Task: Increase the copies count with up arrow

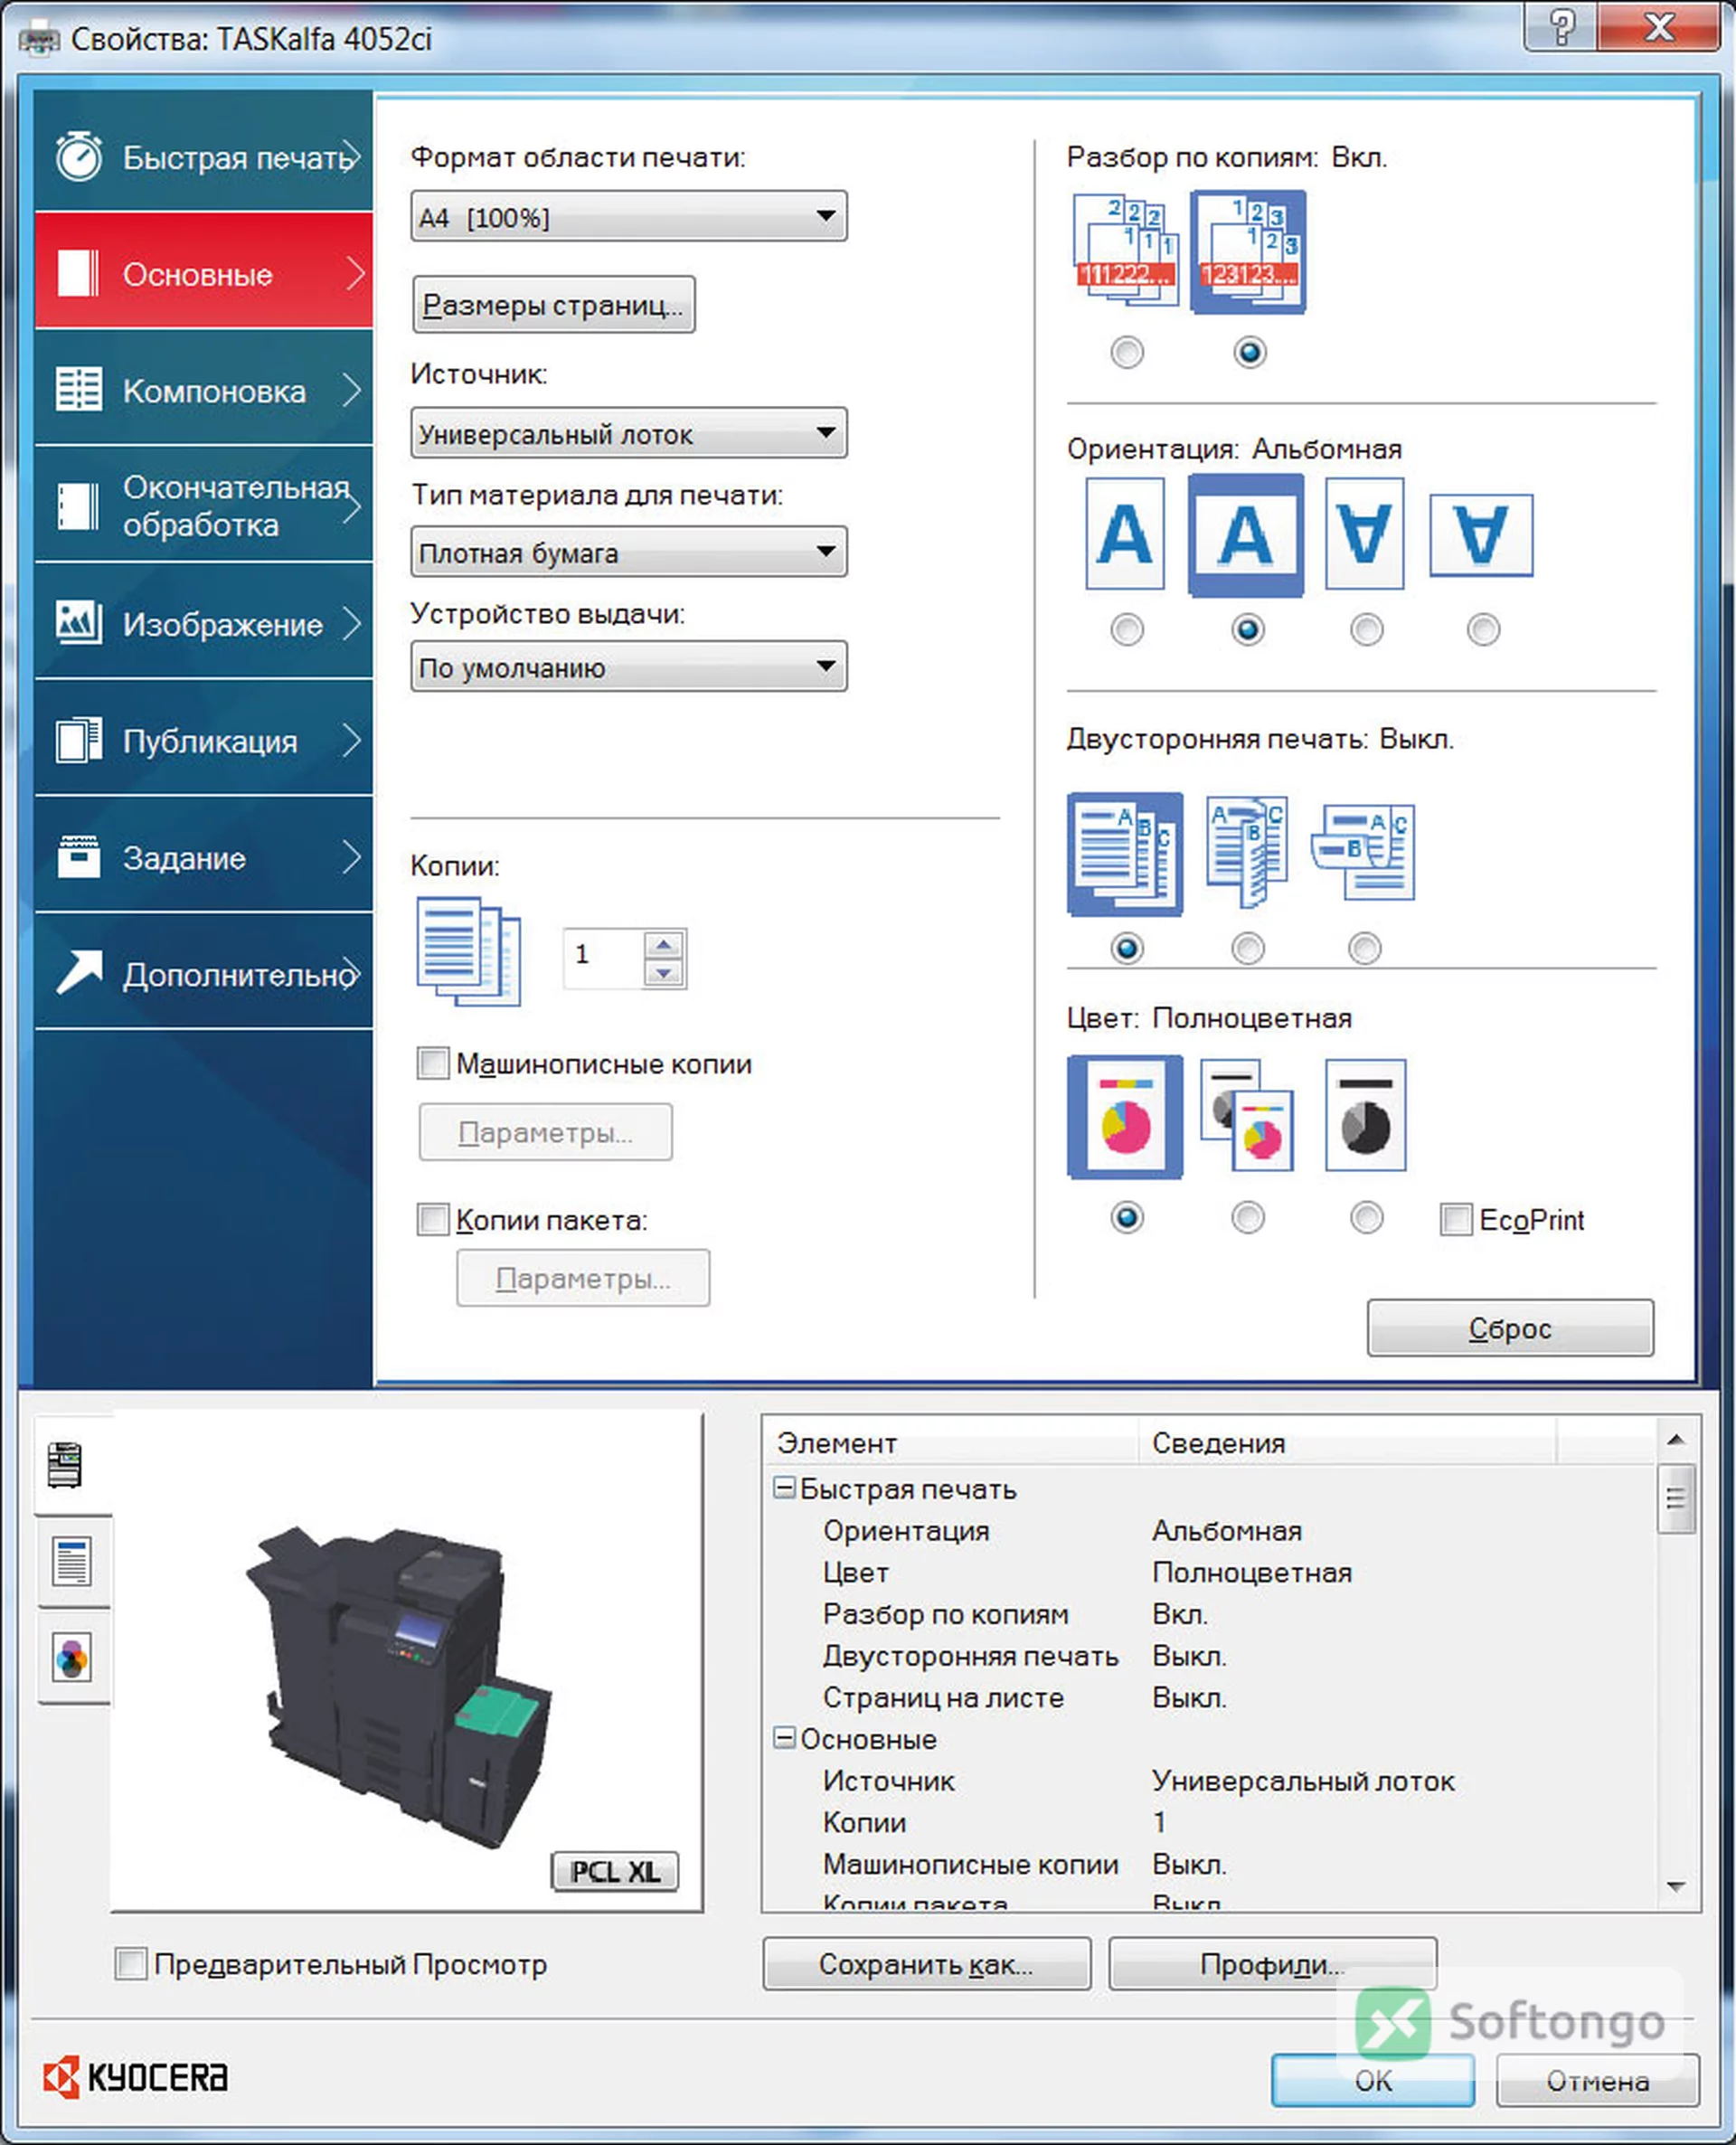Action: pos(663,944)
